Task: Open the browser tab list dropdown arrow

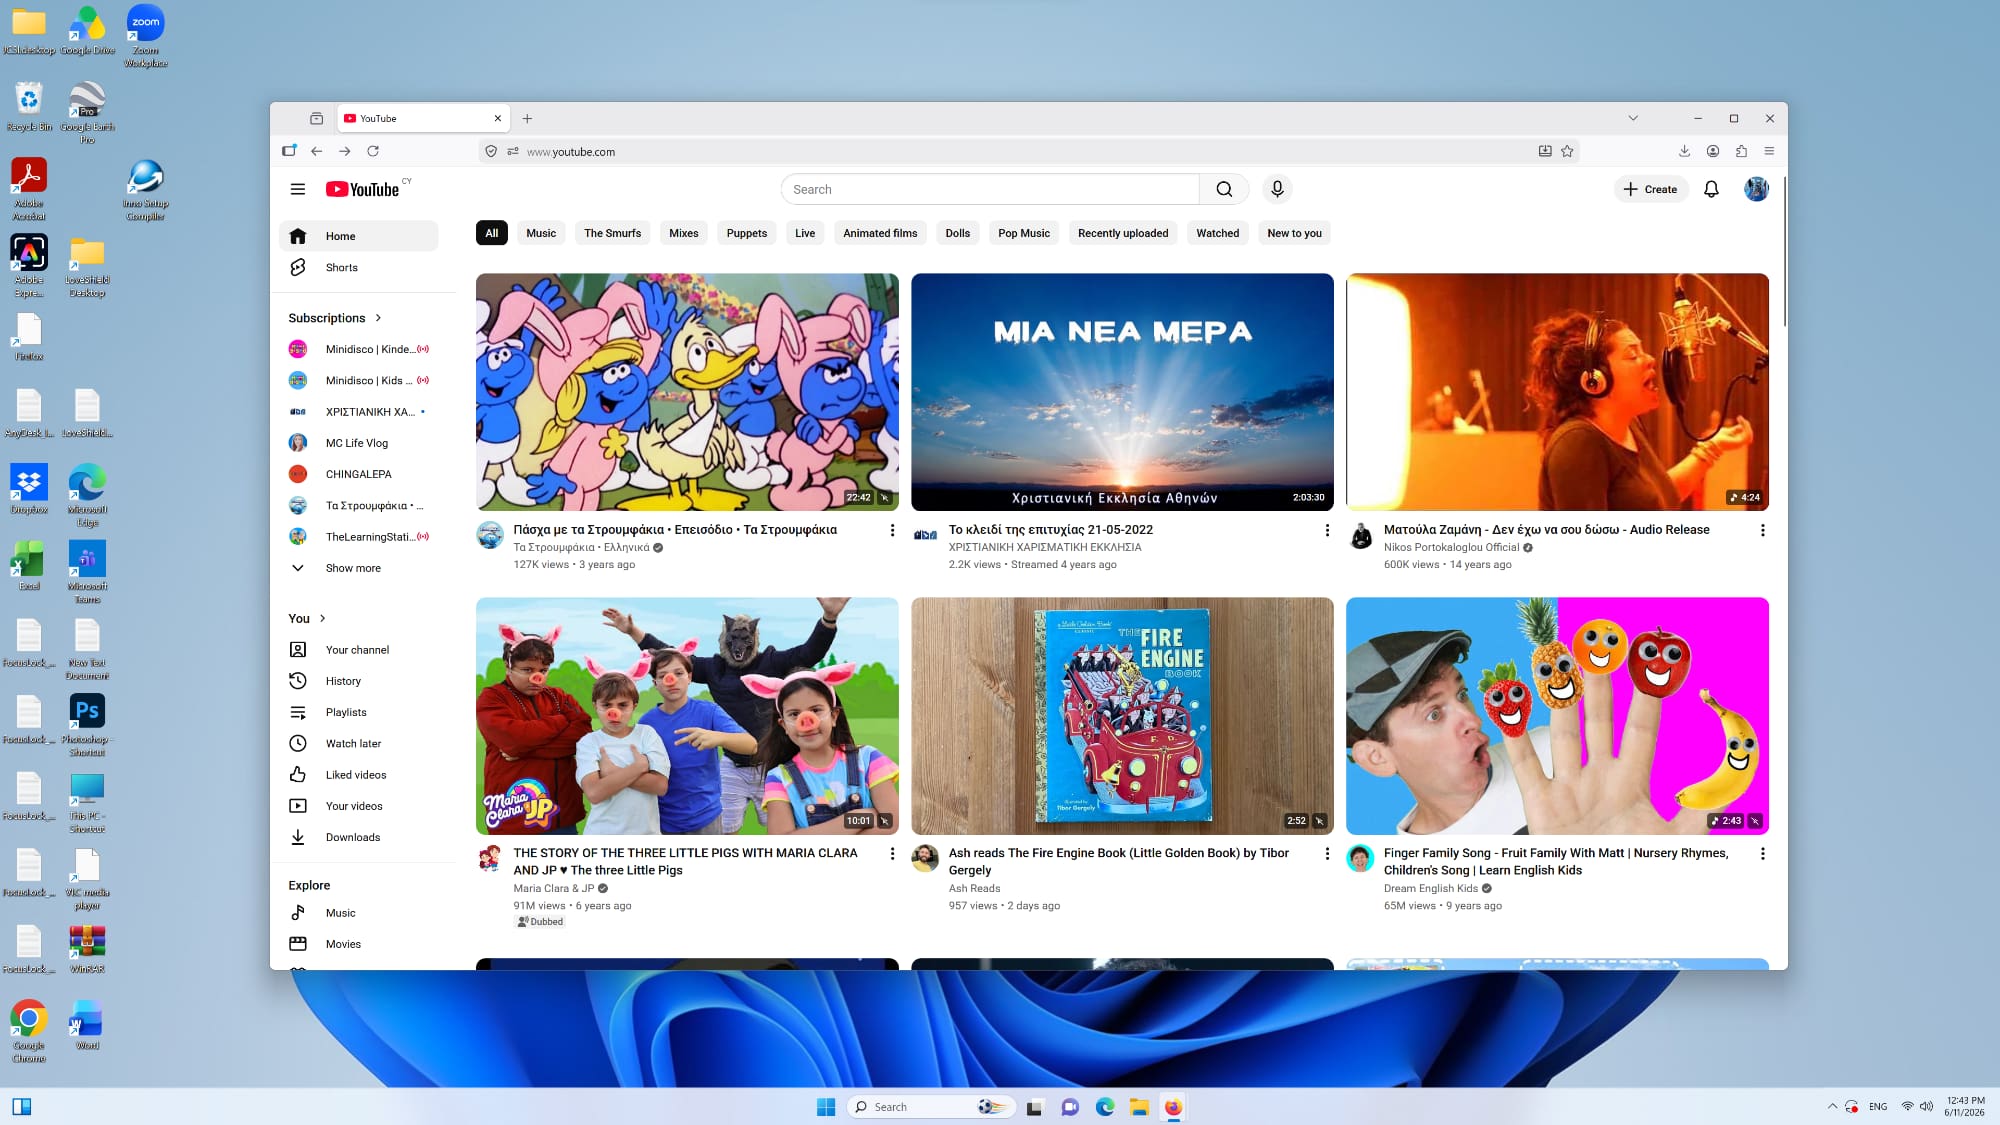Action: [x=1633, y=118]
